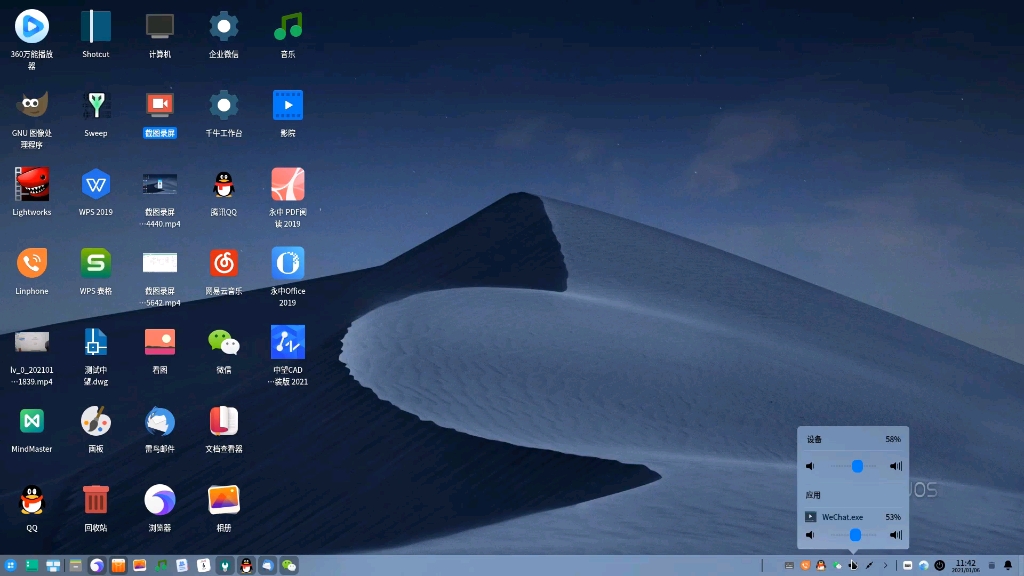Open the green WPS spreadsheet icon
1024x576 pixels.
(x=96, y=263)
